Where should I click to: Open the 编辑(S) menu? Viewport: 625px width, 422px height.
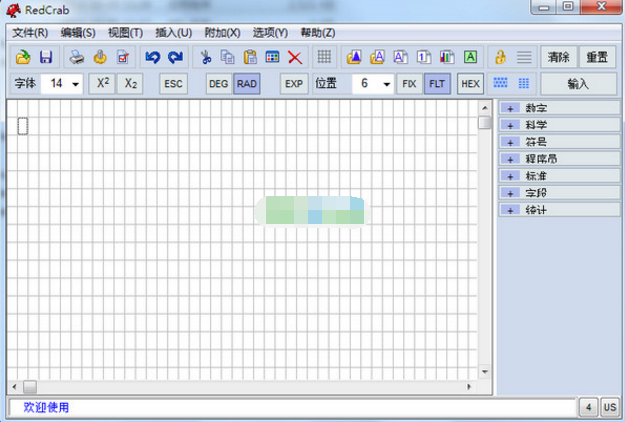click(78, 33)
